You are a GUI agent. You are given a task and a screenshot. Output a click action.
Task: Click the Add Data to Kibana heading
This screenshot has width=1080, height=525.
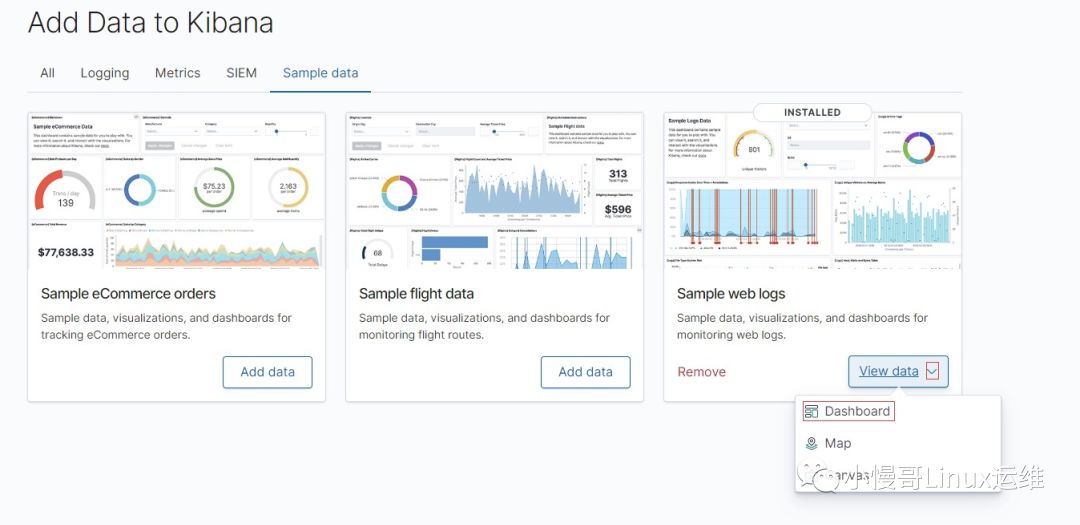(150, 23)
